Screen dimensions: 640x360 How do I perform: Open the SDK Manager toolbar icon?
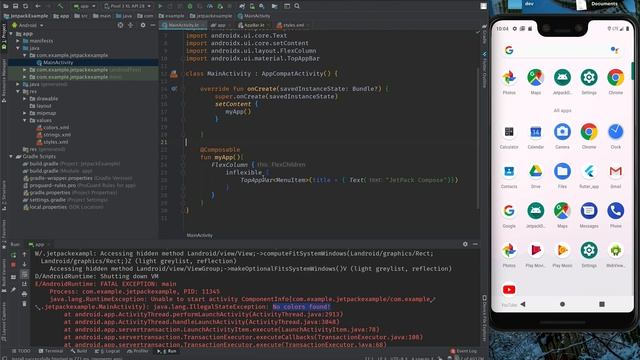pos(262,6)
